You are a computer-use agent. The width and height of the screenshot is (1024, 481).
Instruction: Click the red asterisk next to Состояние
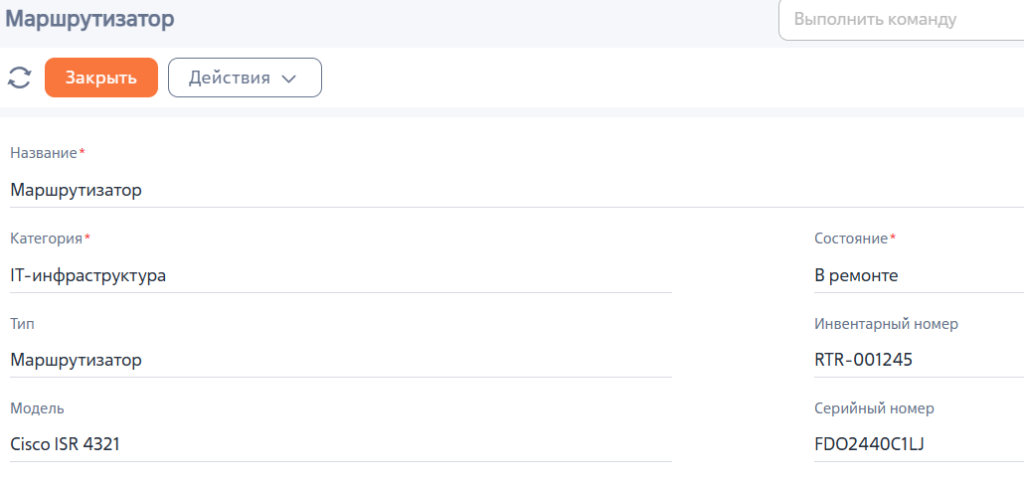click(893, 238)
